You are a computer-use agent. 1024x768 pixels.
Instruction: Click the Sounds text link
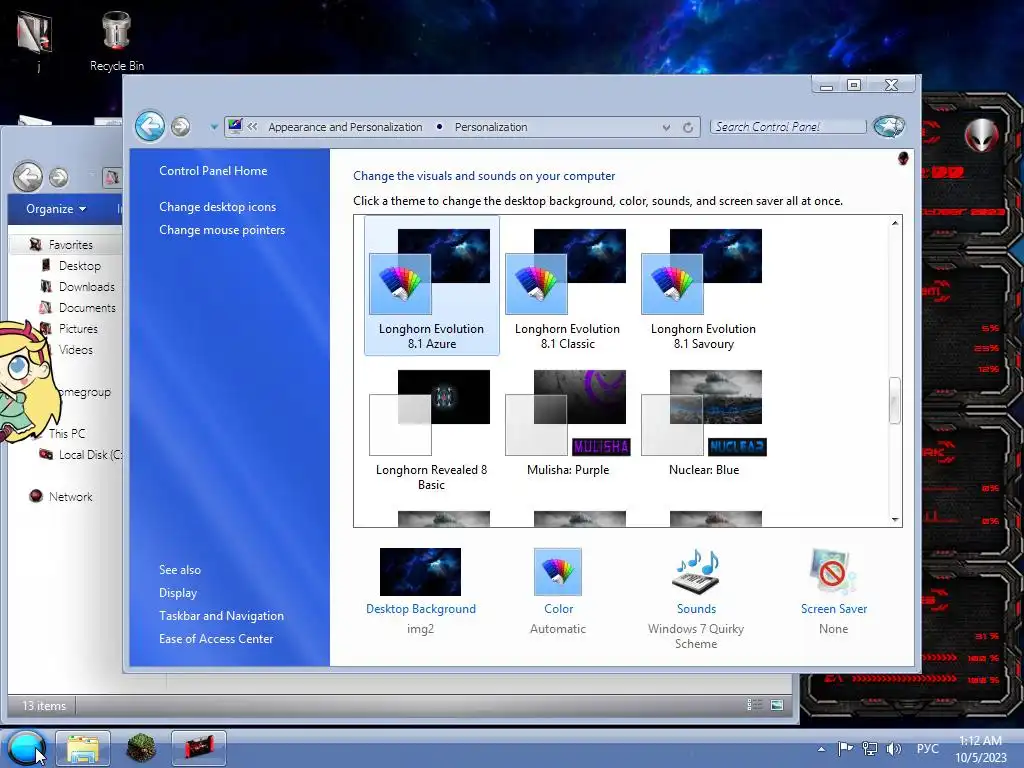click(696, 609)
